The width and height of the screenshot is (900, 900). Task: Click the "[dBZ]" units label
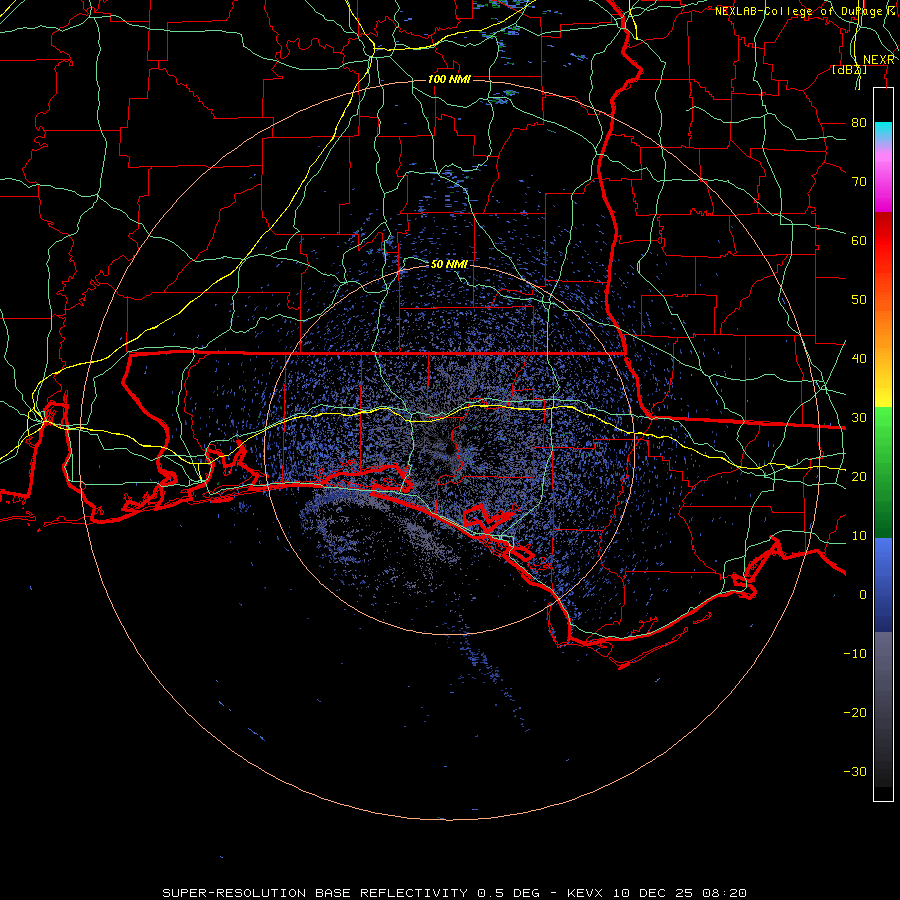click(849, 70)
